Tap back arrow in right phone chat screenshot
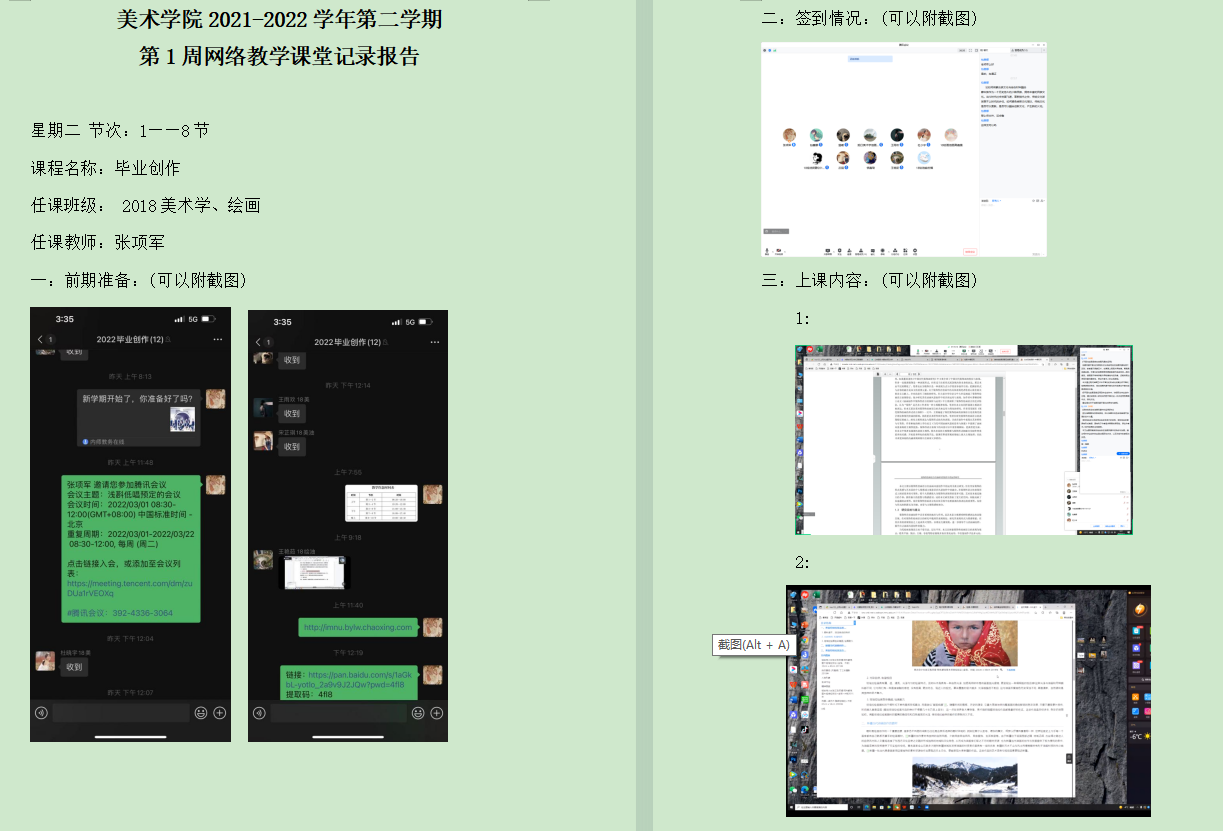The image size is (1223, 831). click(258, 342)
